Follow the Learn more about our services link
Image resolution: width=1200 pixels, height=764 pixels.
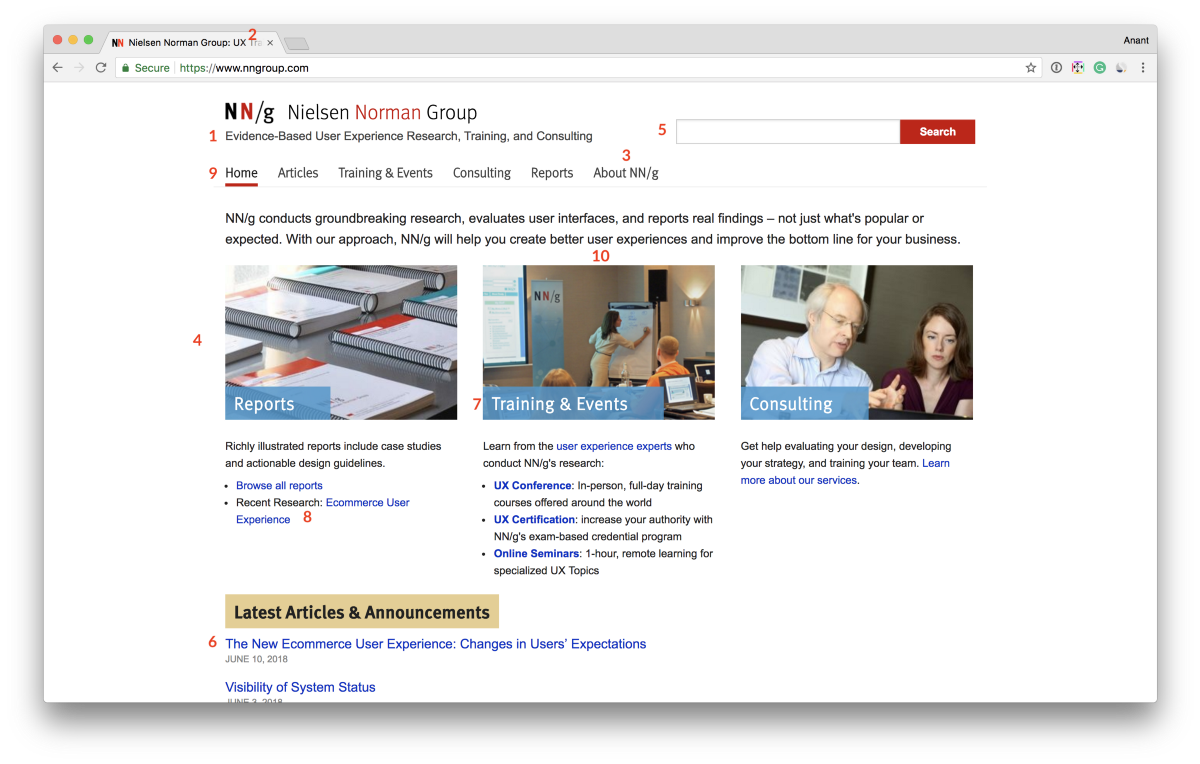click(845, 472)
